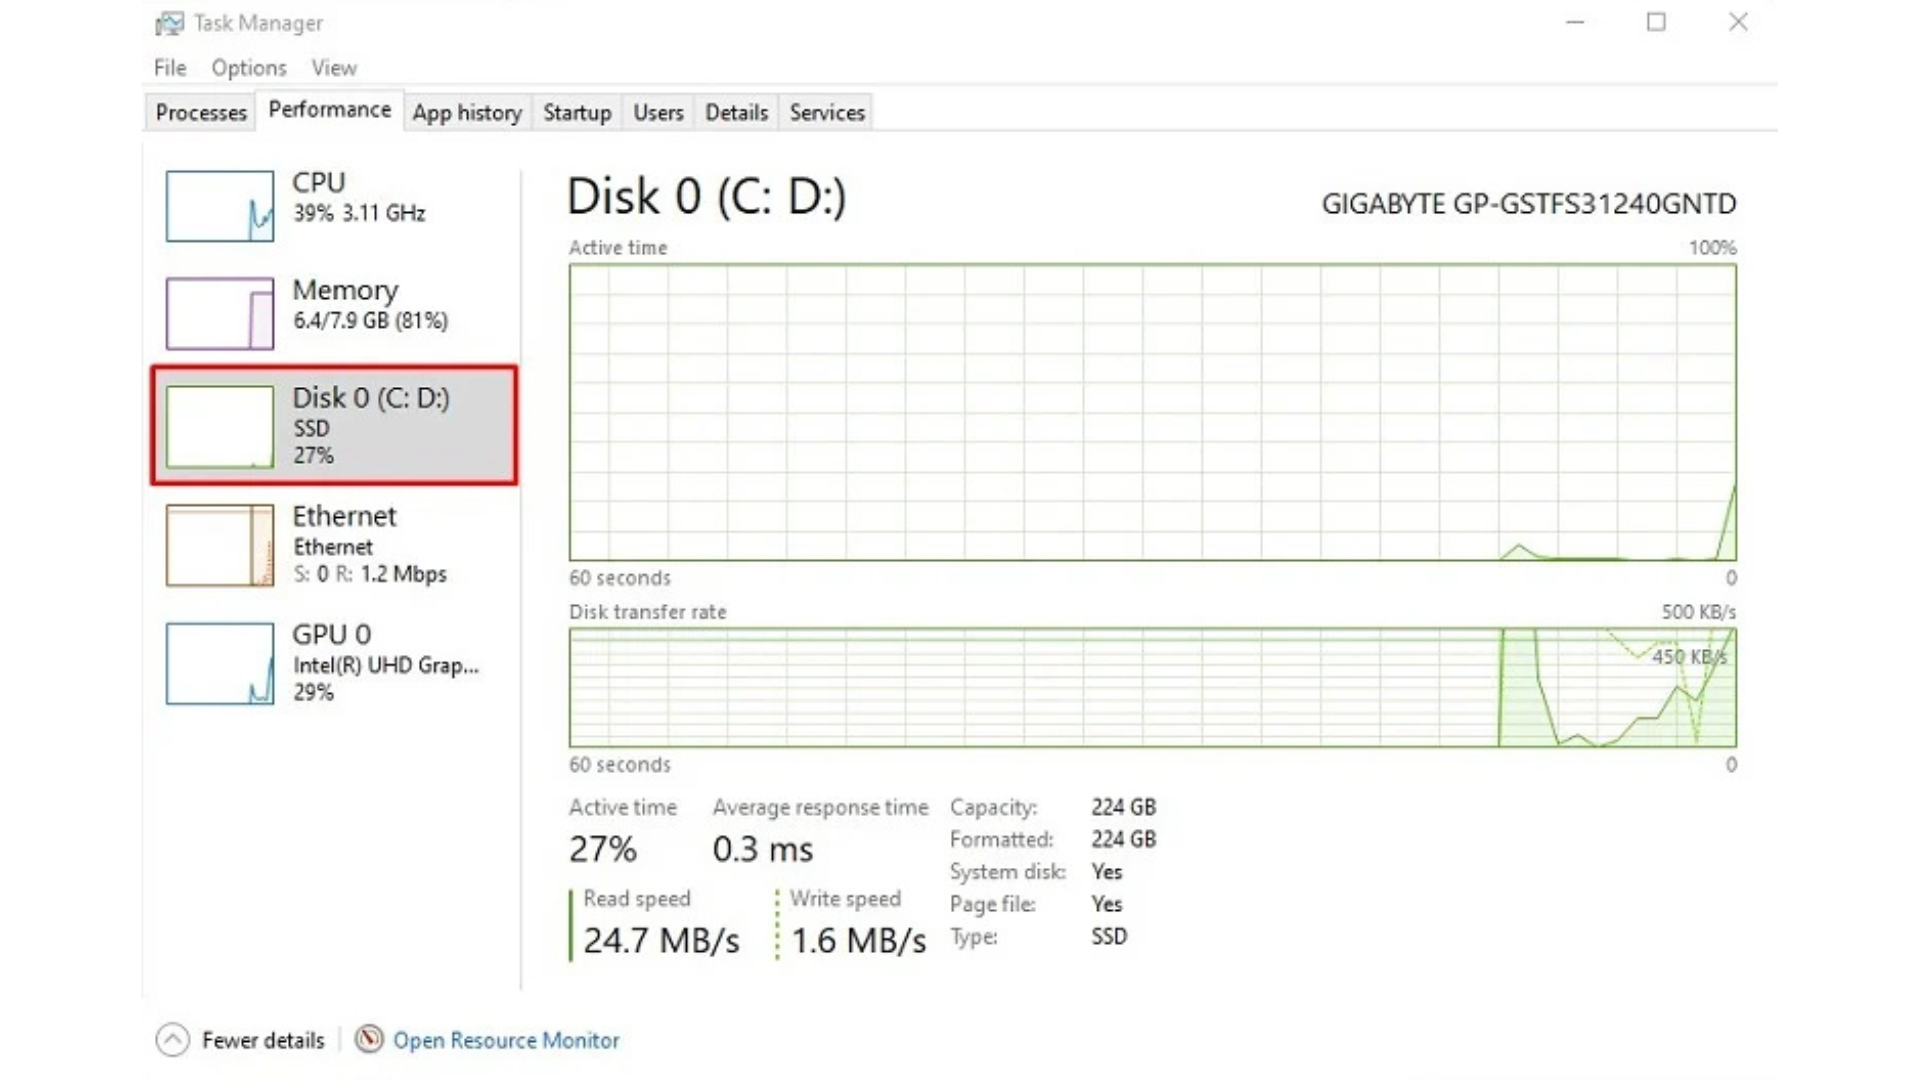Select the Ethernet throughput mini graph
Screen dimensions: 1920x1080
click(220, 545)
